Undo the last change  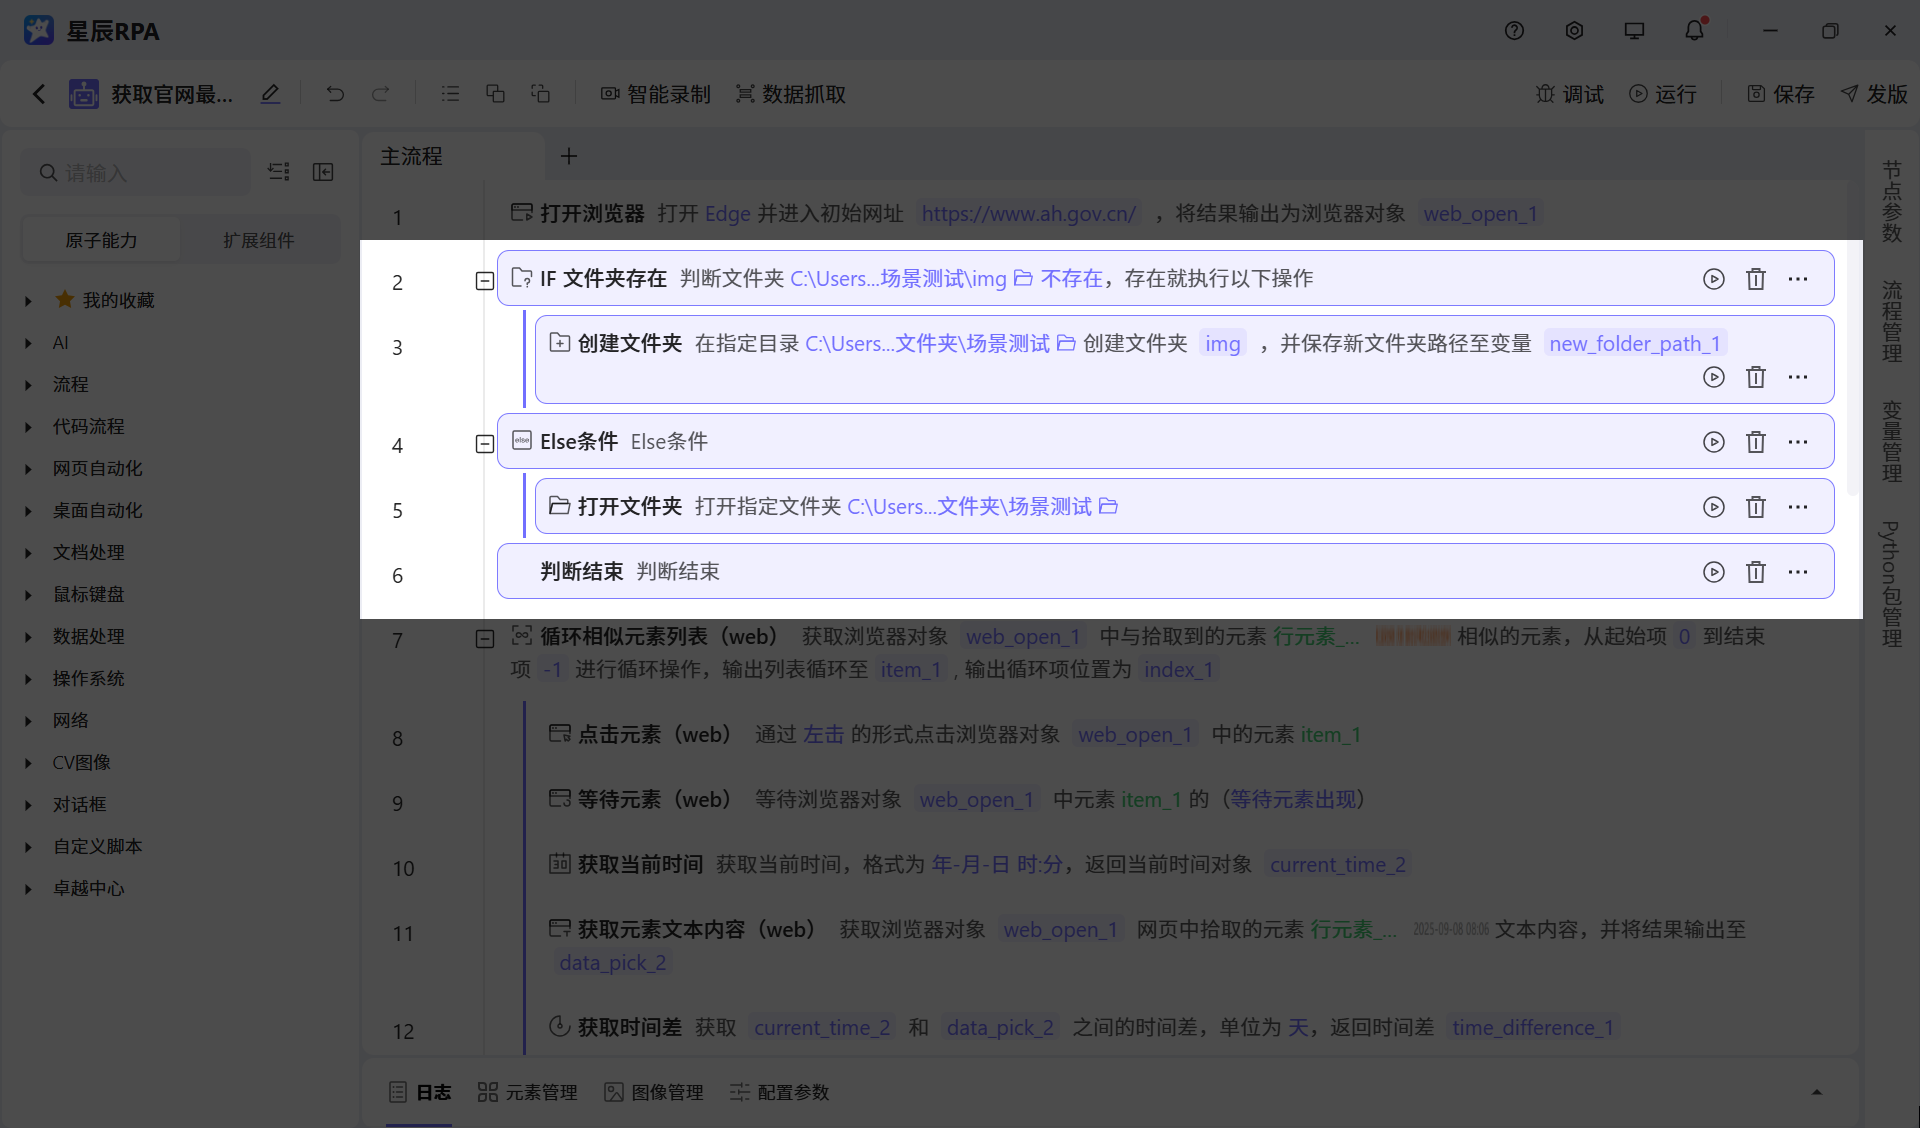click(x=334, y=93)
